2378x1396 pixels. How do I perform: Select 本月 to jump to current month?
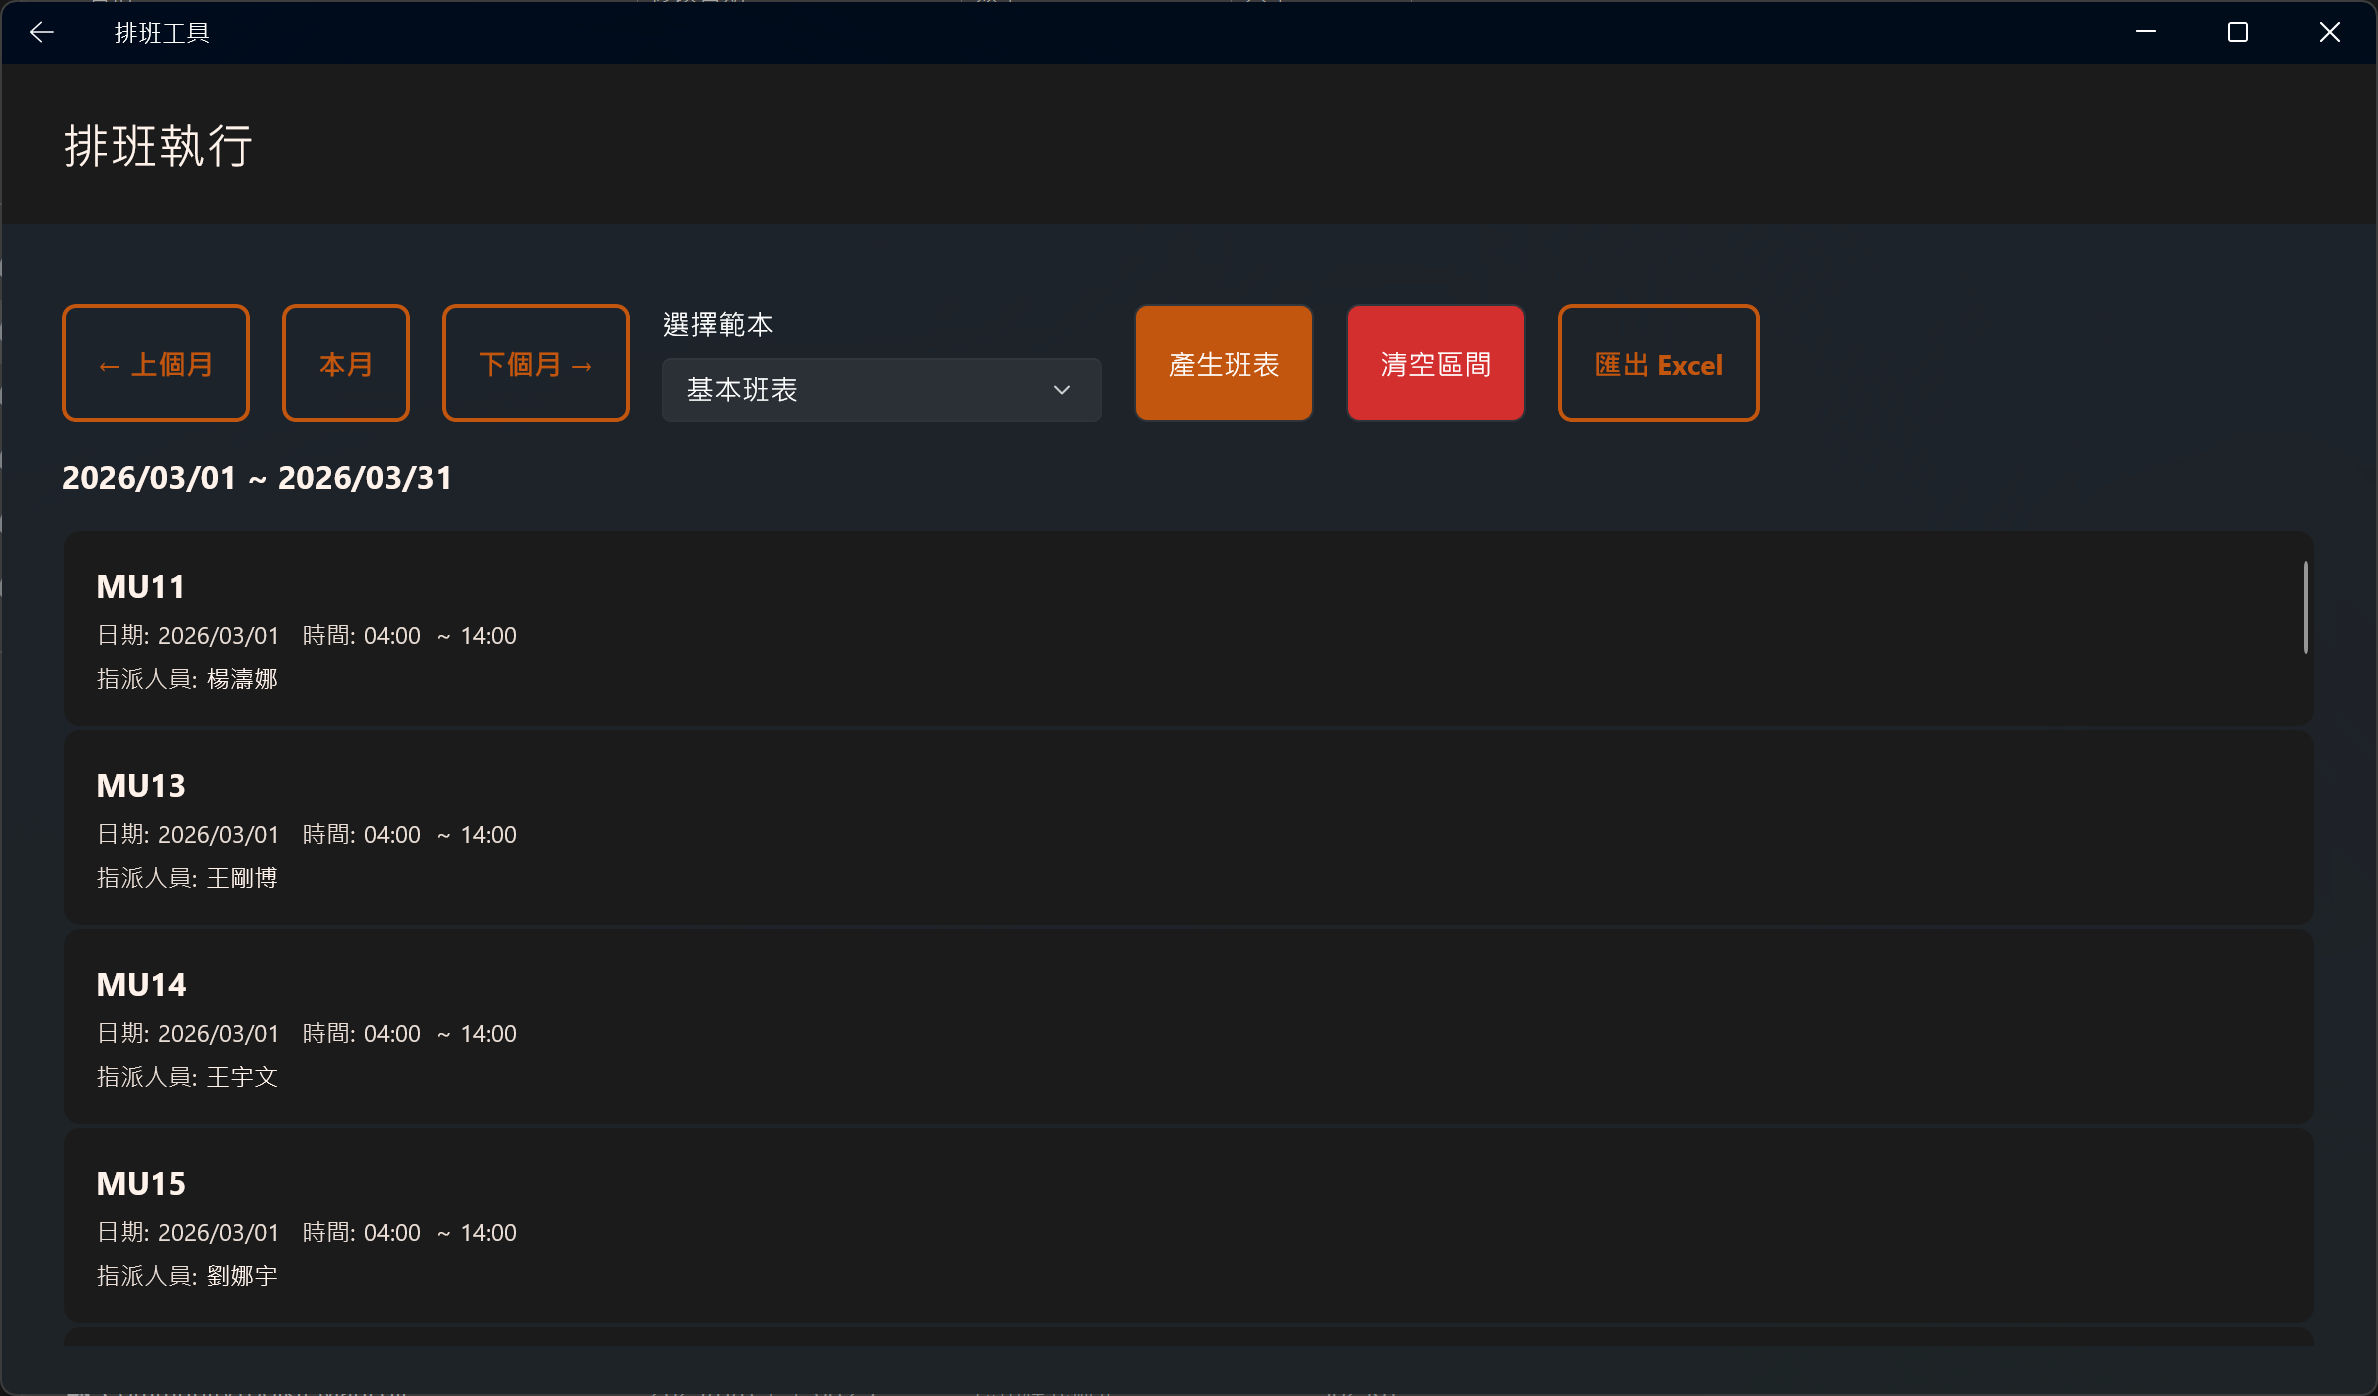345,362
